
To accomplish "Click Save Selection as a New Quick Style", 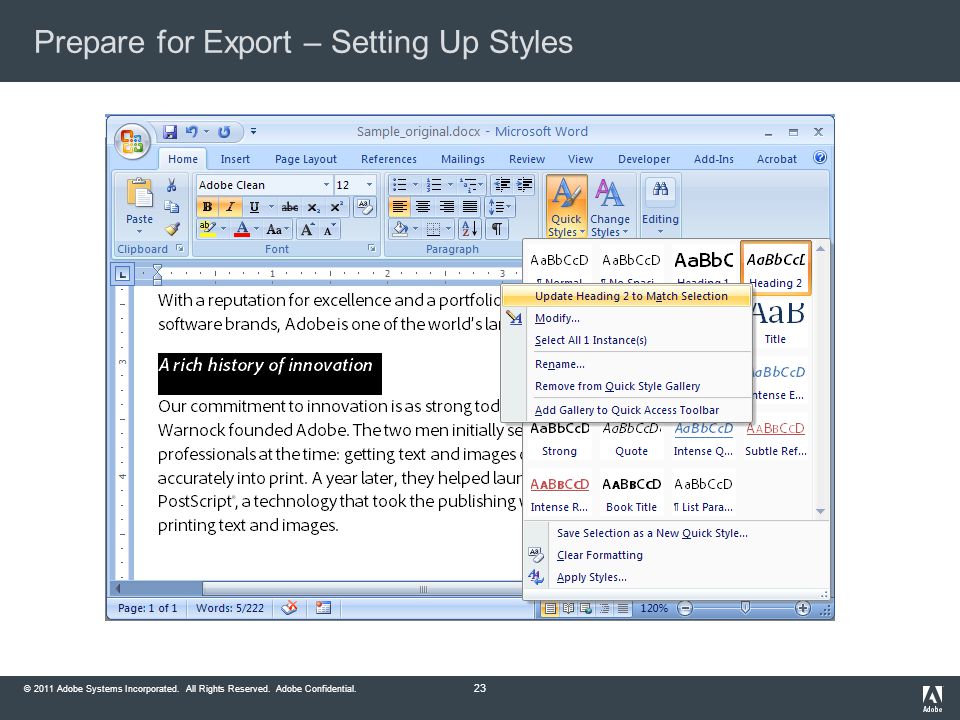I will tap(653, 533).
